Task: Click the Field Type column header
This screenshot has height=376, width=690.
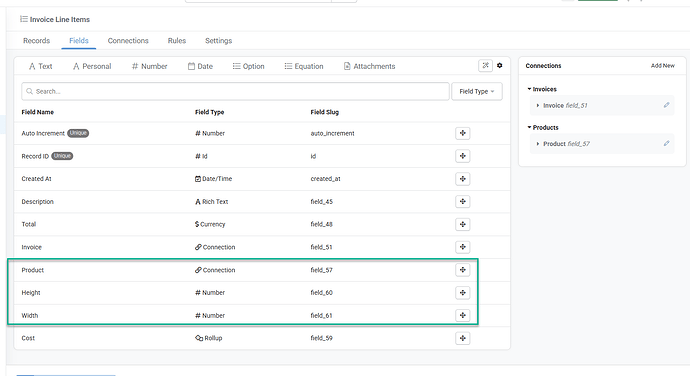Action: [209, 112]
